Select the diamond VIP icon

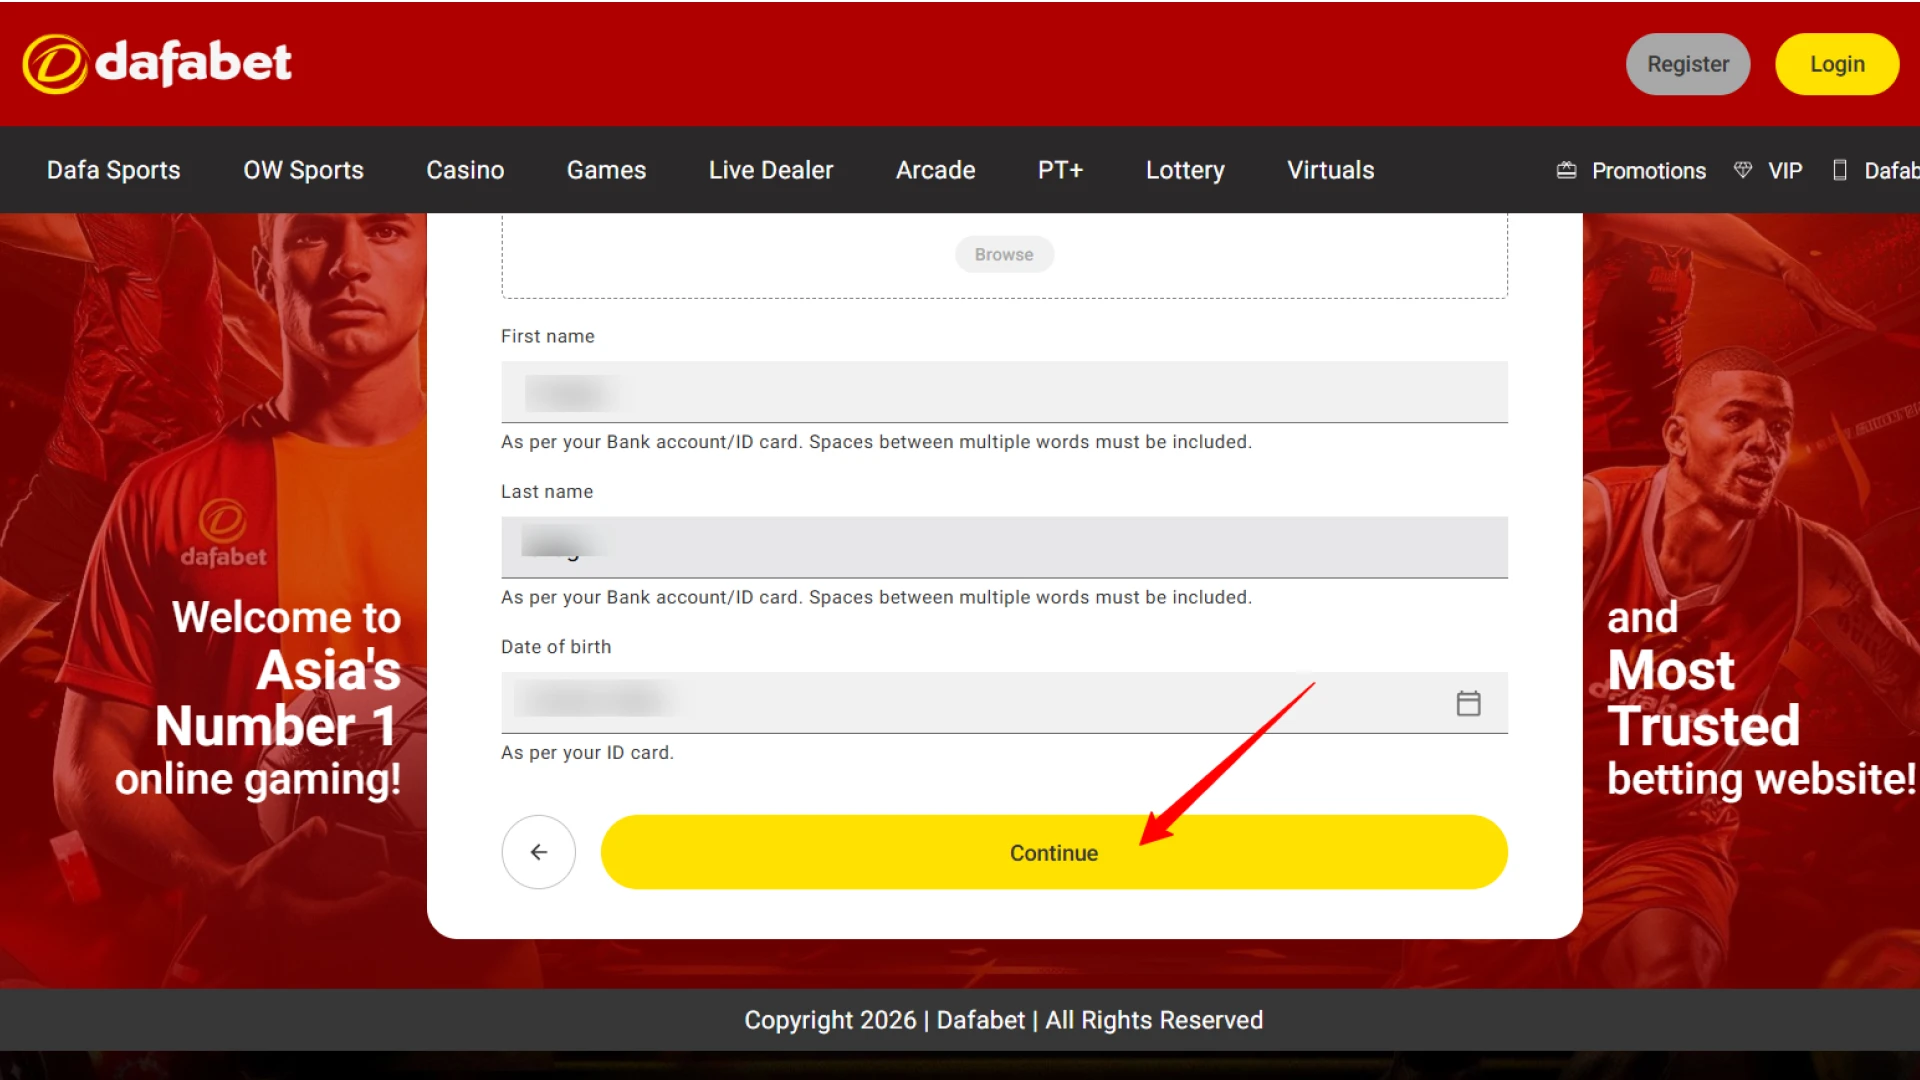tap(1742, 170)
